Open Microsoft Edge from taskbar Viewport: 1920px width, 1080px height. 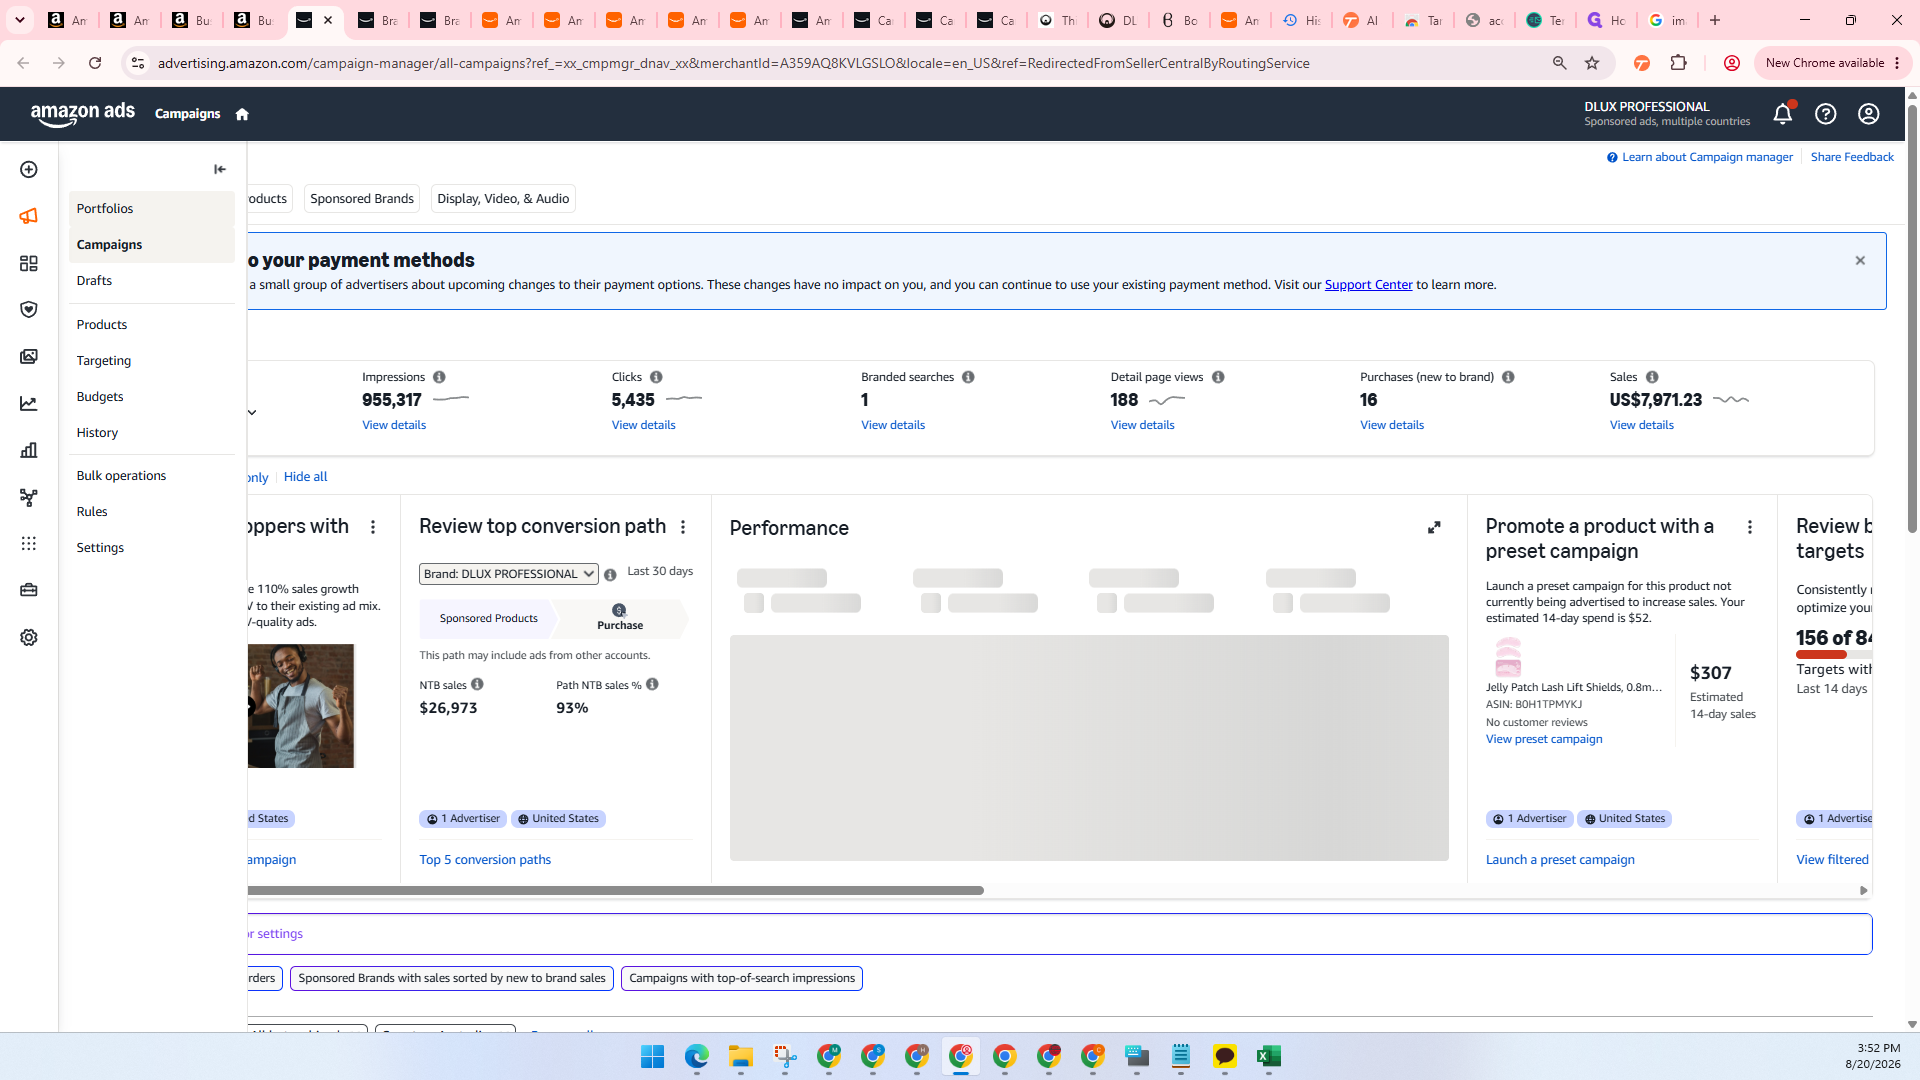click(697, 1057)
